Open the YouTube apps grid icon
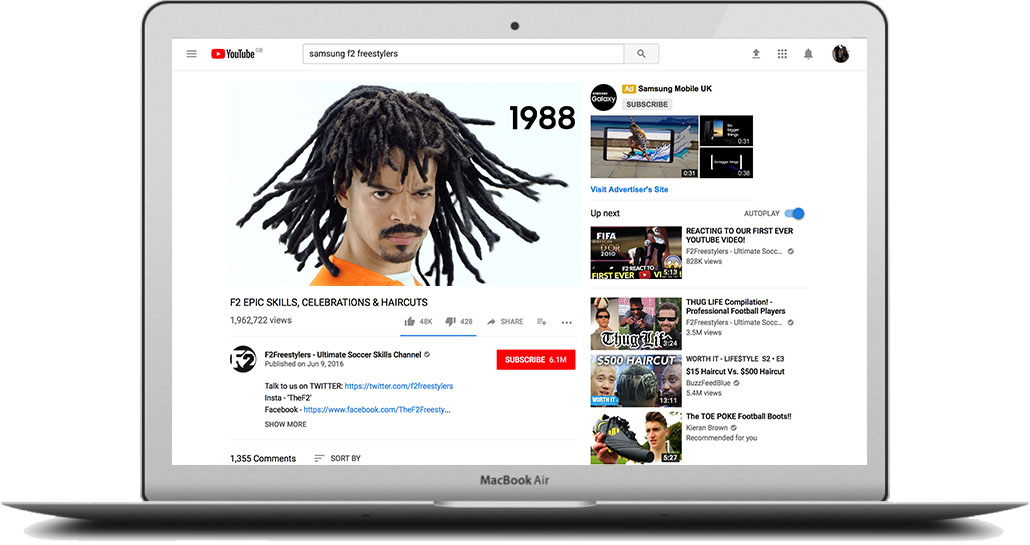The image size is (1030, 545). click(x=782, y=54)
